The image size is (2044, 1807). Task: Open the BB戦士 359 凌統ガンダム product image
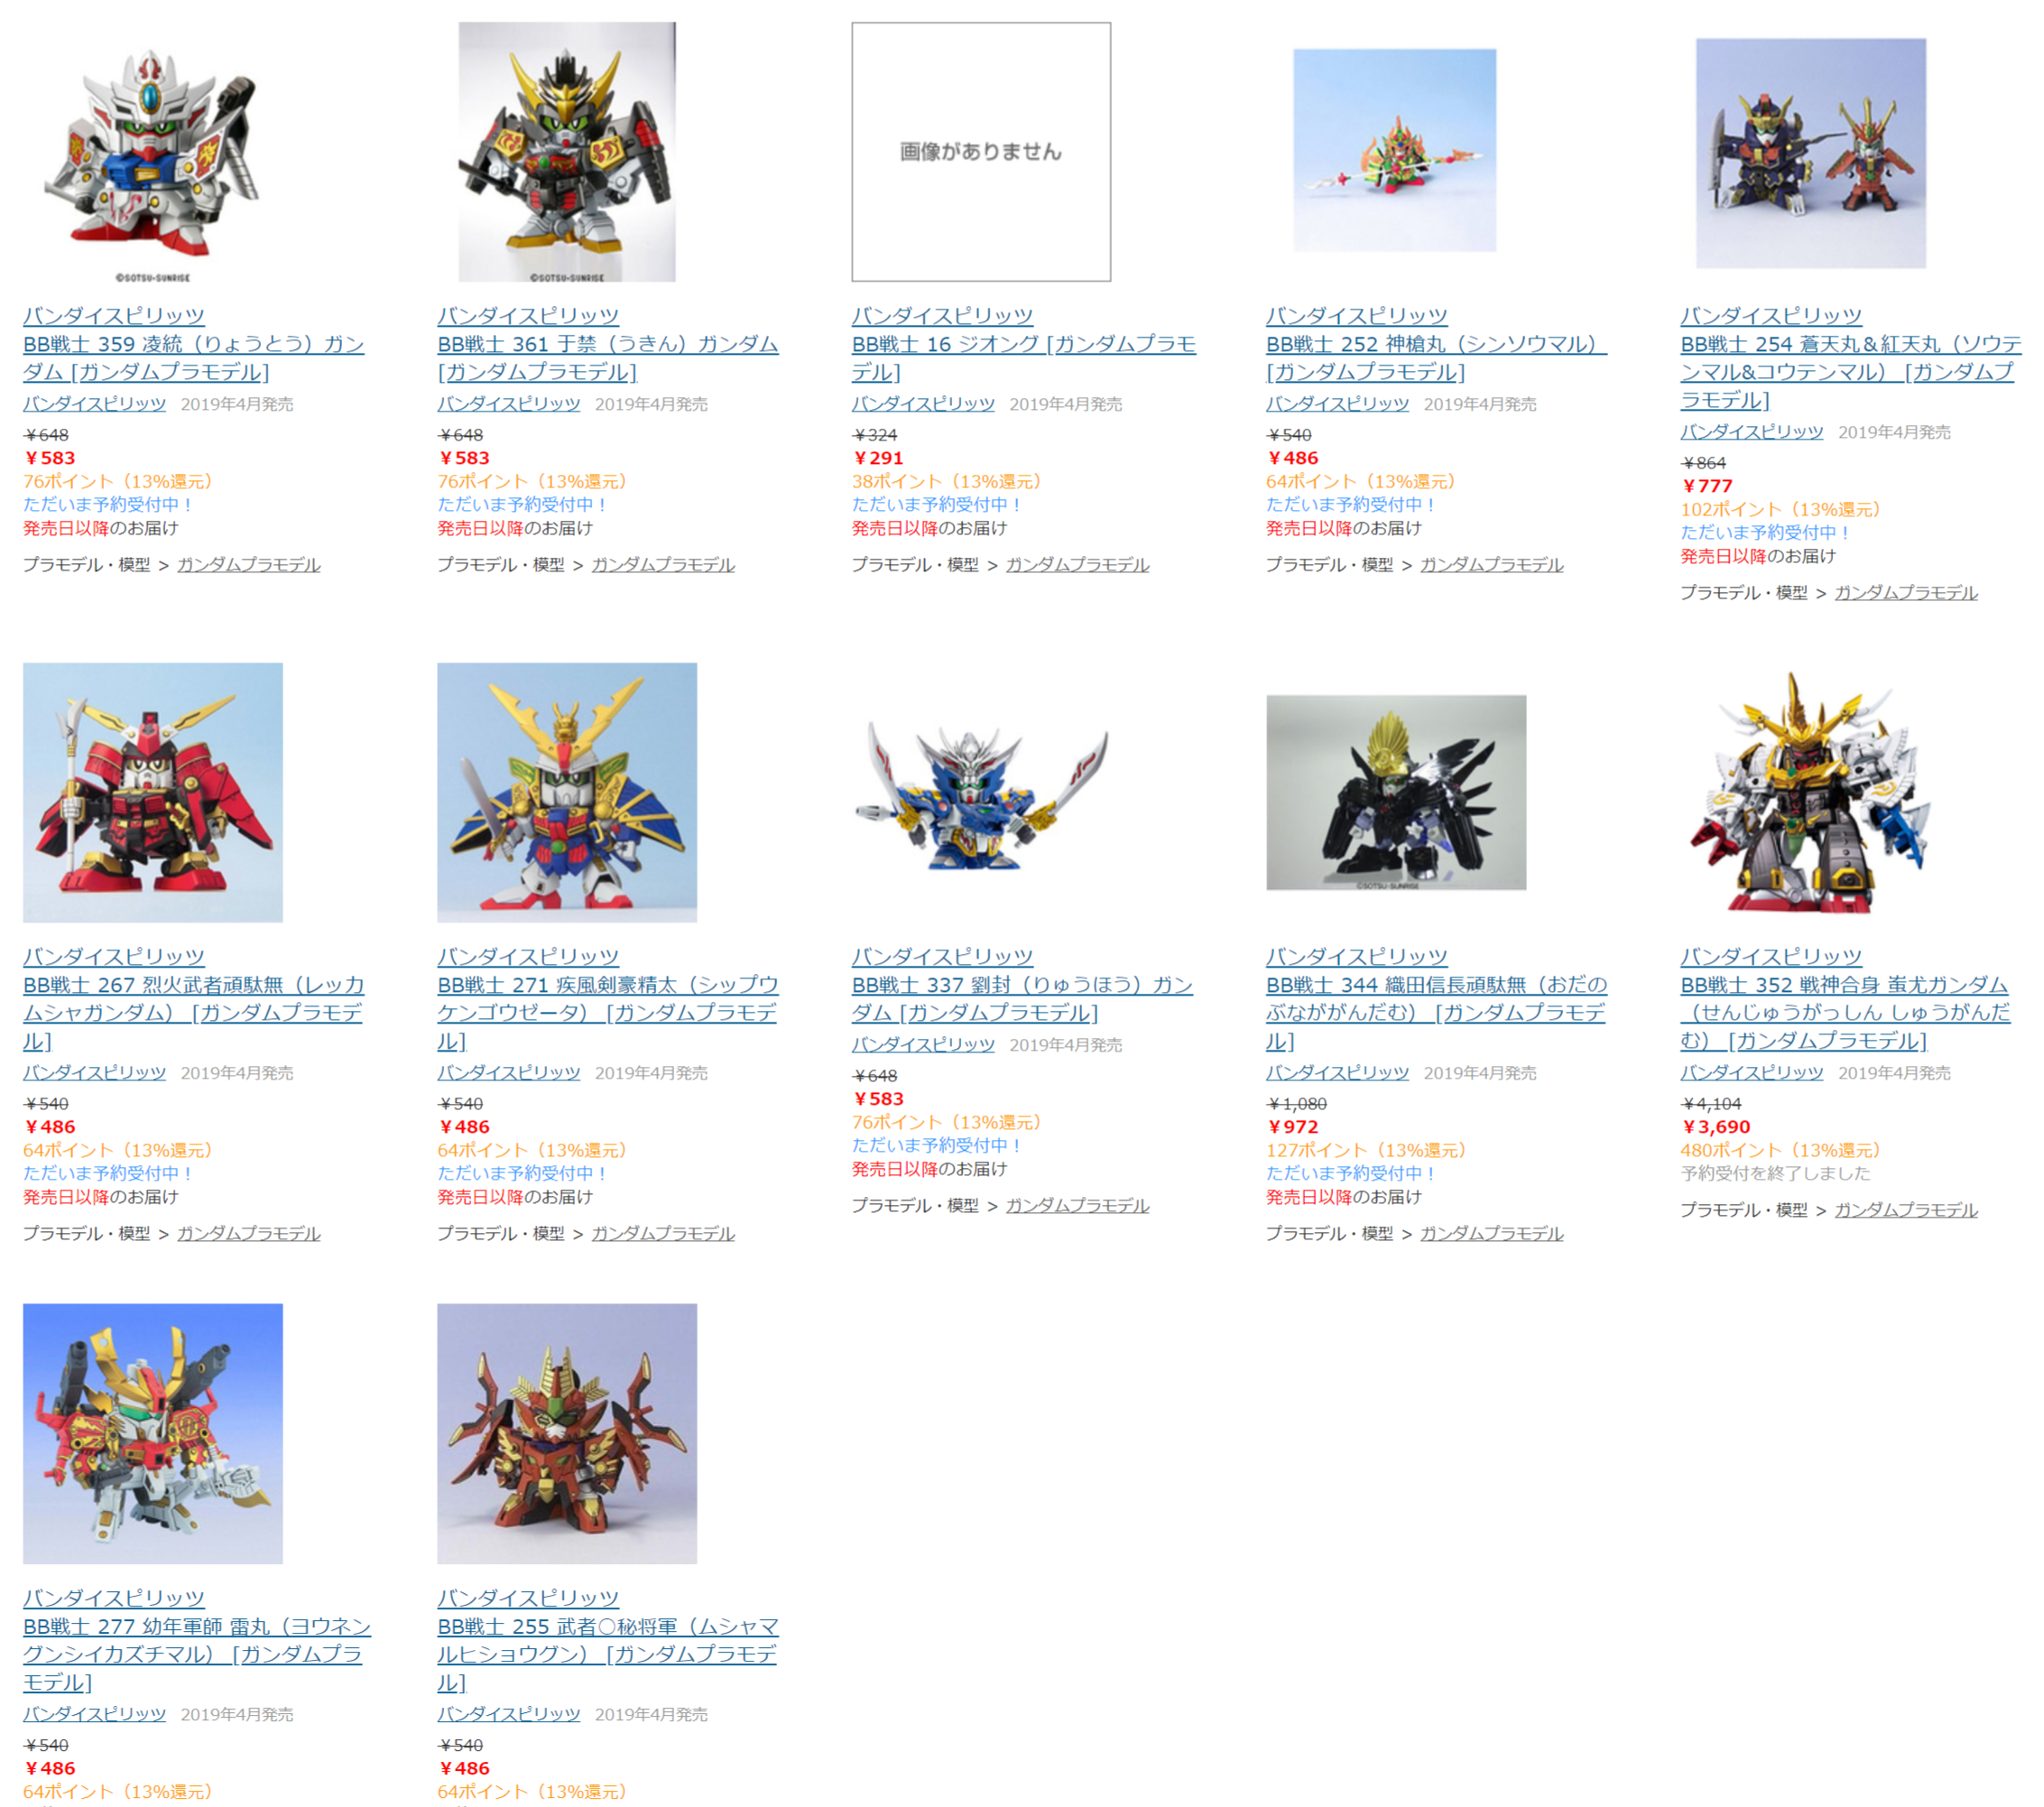tap(152, 152)
